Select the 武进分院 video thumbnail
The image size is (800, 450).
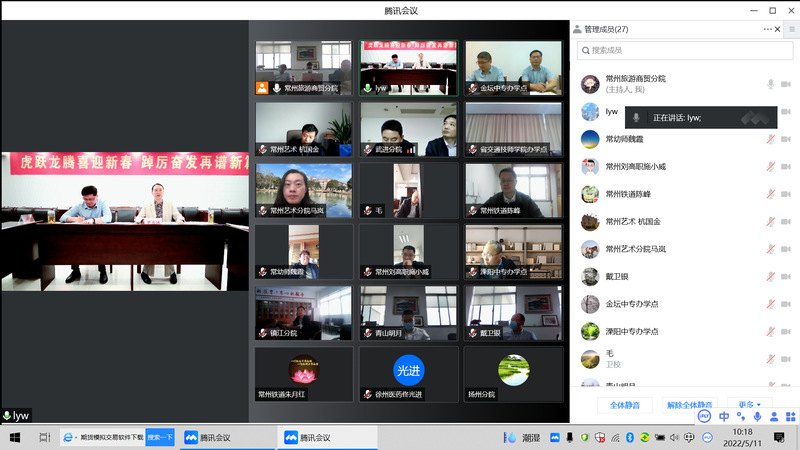[409, 129]
